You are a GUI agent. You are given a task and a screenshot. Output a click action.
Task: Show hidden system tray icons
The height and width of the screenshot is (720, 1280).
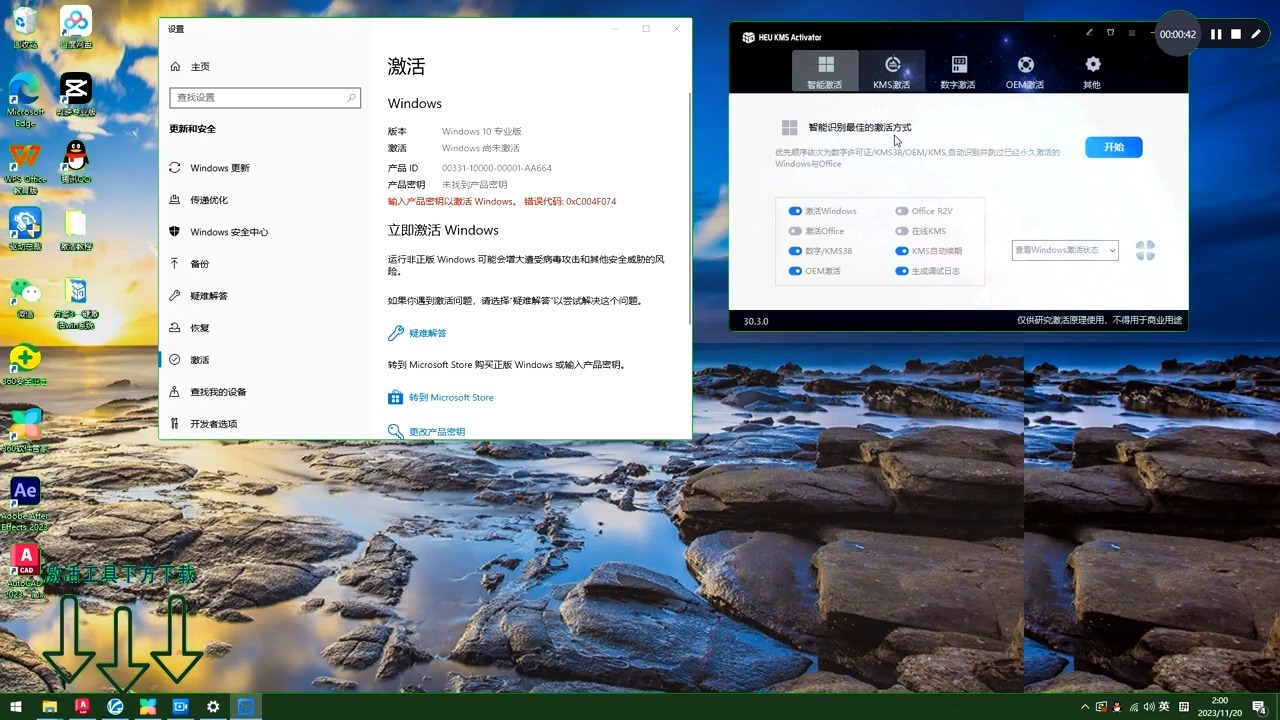(1086, 707)
